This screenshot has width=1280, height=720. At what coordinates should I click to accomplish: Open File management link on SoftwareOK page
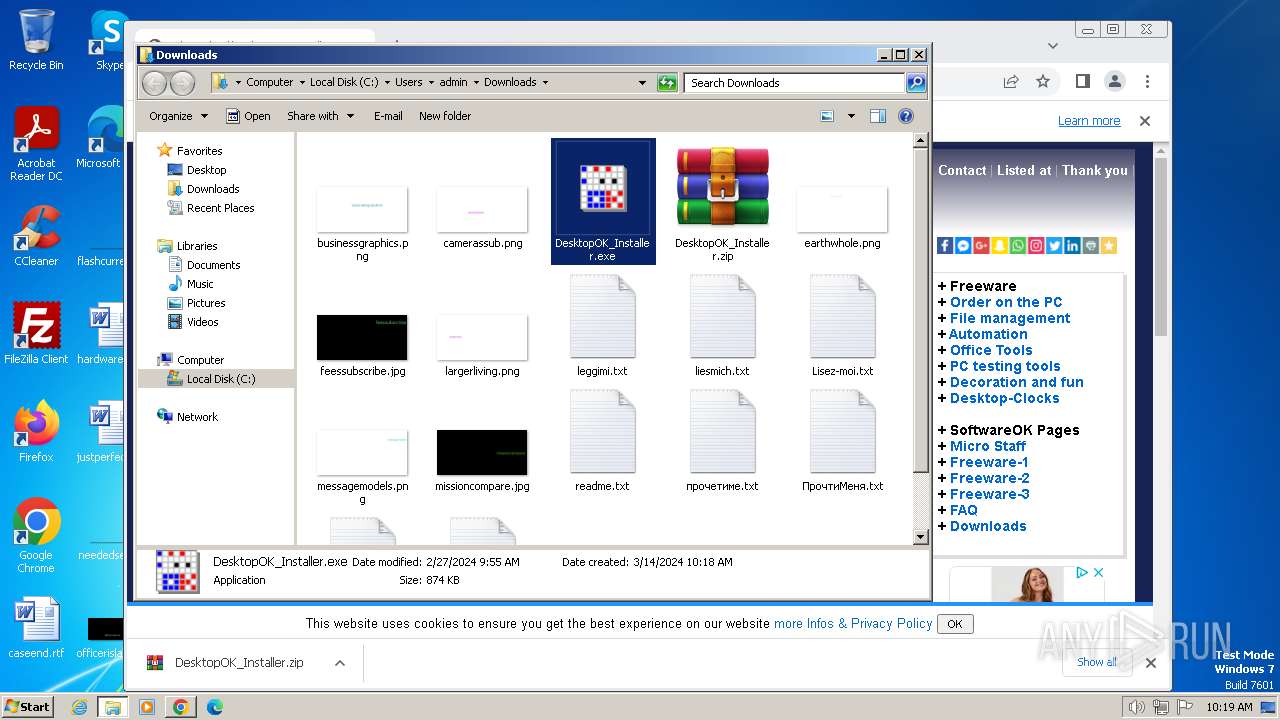coord(1010,318)
